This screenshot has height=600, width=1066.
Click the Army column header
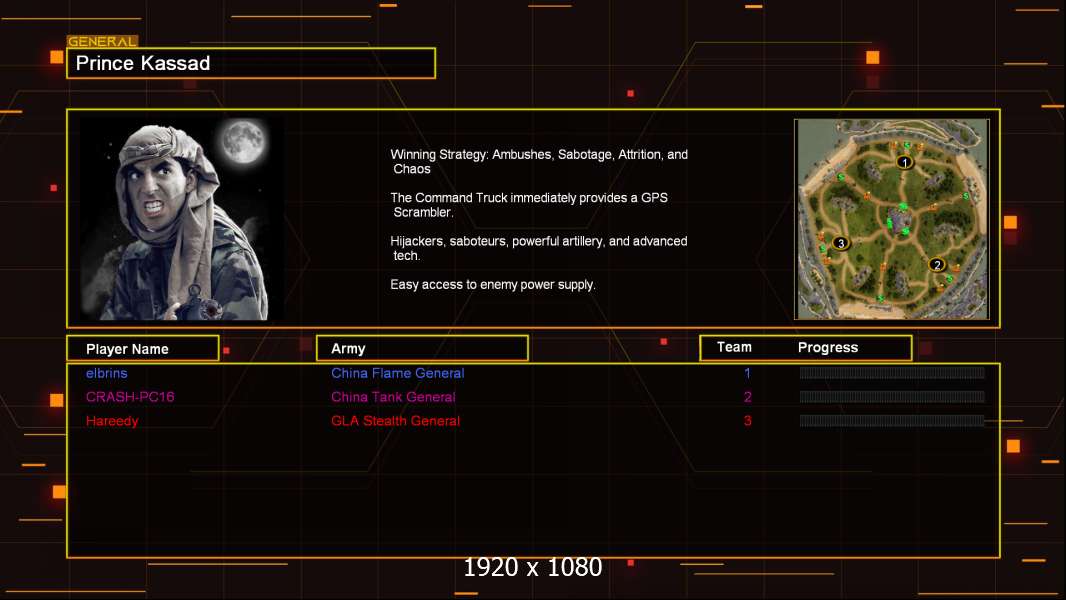pyautogui.click(x=422, y=348)
